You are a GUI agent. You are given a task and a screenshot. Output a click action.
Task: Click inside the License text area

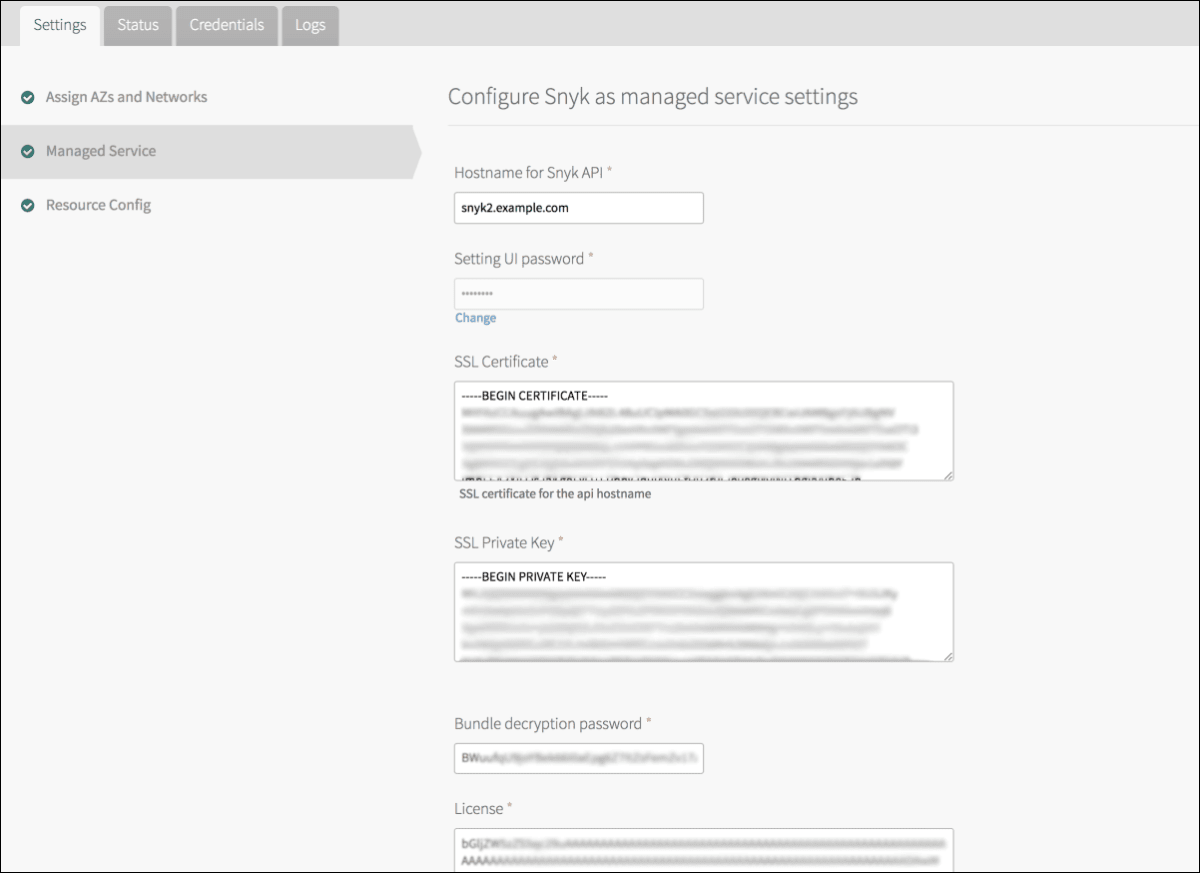tap(704, 850)
